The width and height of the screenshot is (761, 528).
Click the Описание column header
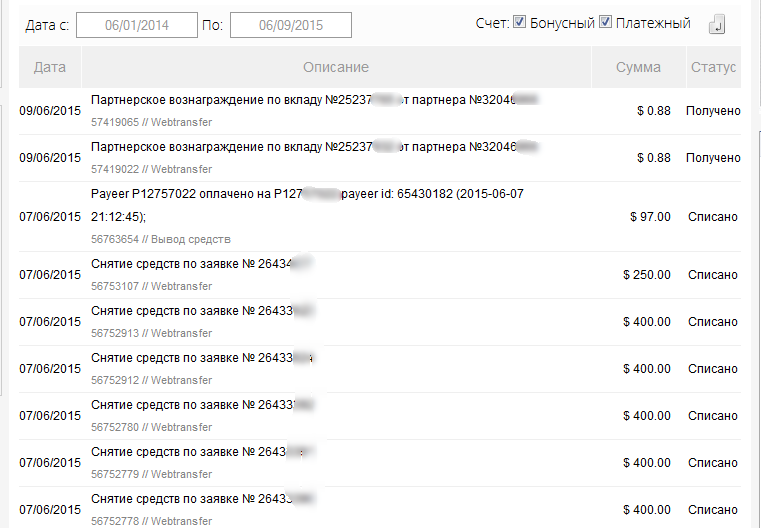click(x=336, y=67)
